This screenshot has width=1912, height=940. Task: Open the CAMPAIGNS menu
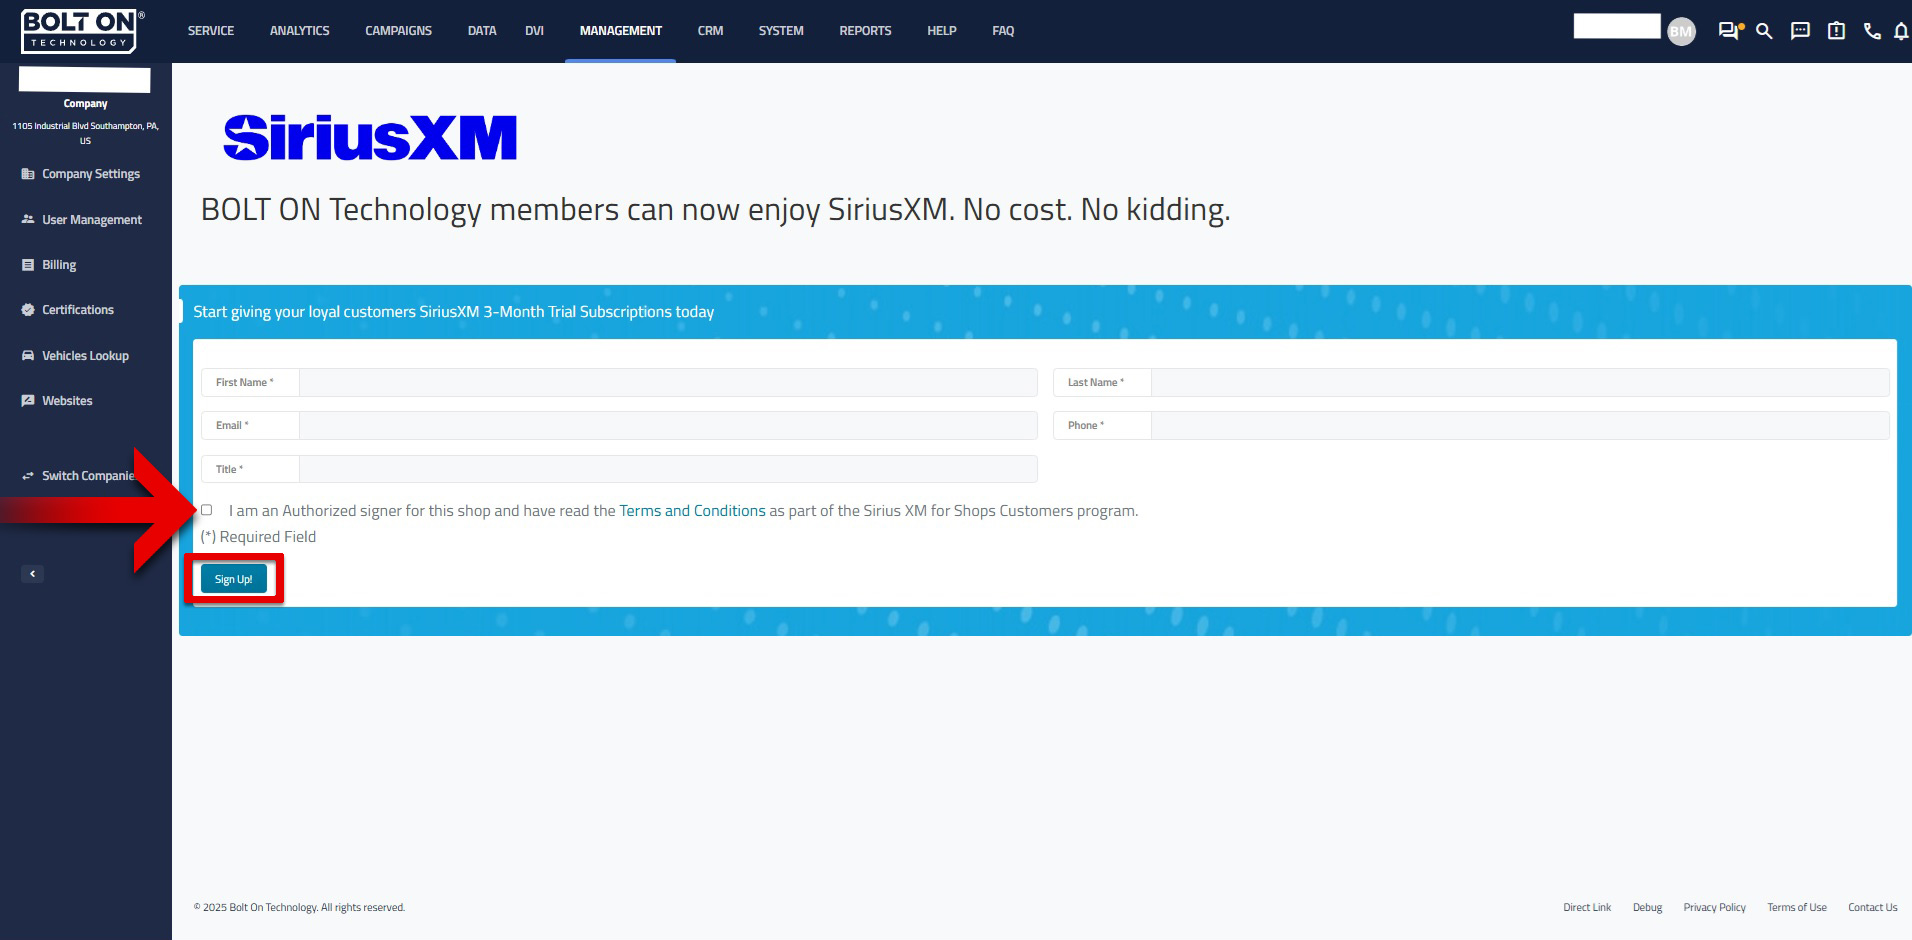pyautogui.click(x=398, y=31)
